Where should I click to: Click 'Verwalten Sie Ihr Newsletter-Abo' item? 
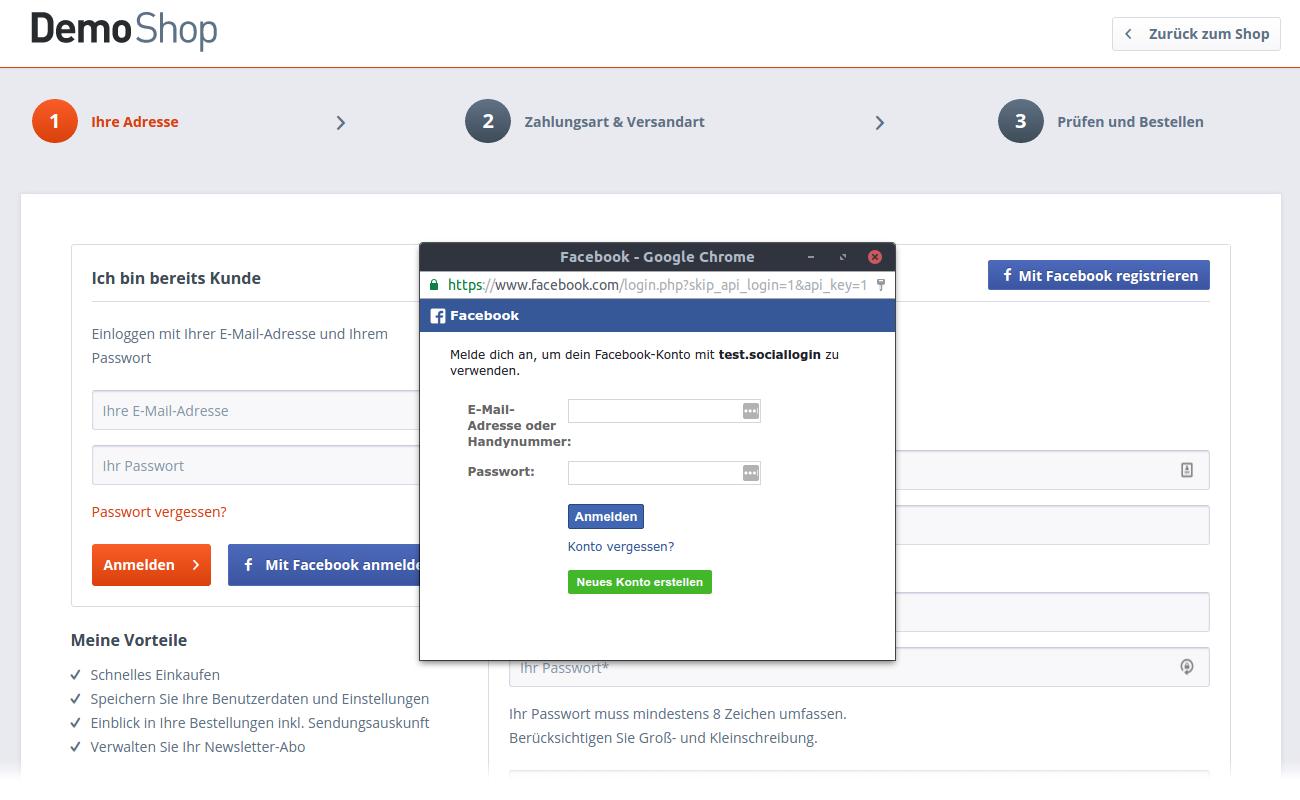click(198, 747)
